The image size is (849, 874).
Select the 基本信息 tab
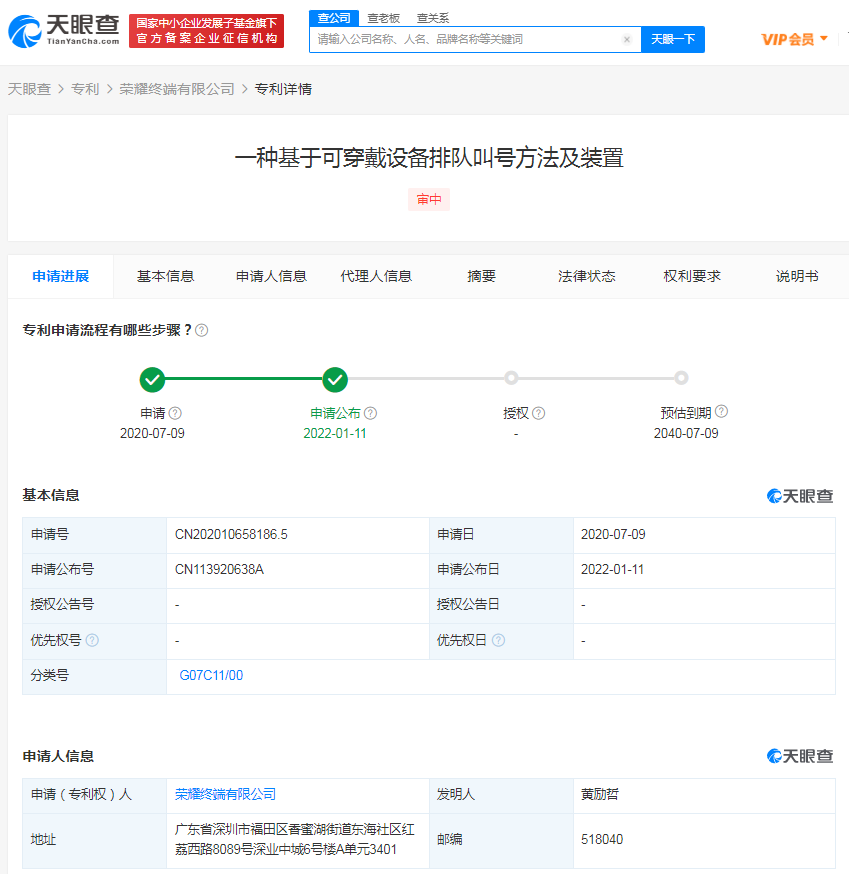click(x=166, y=276)
